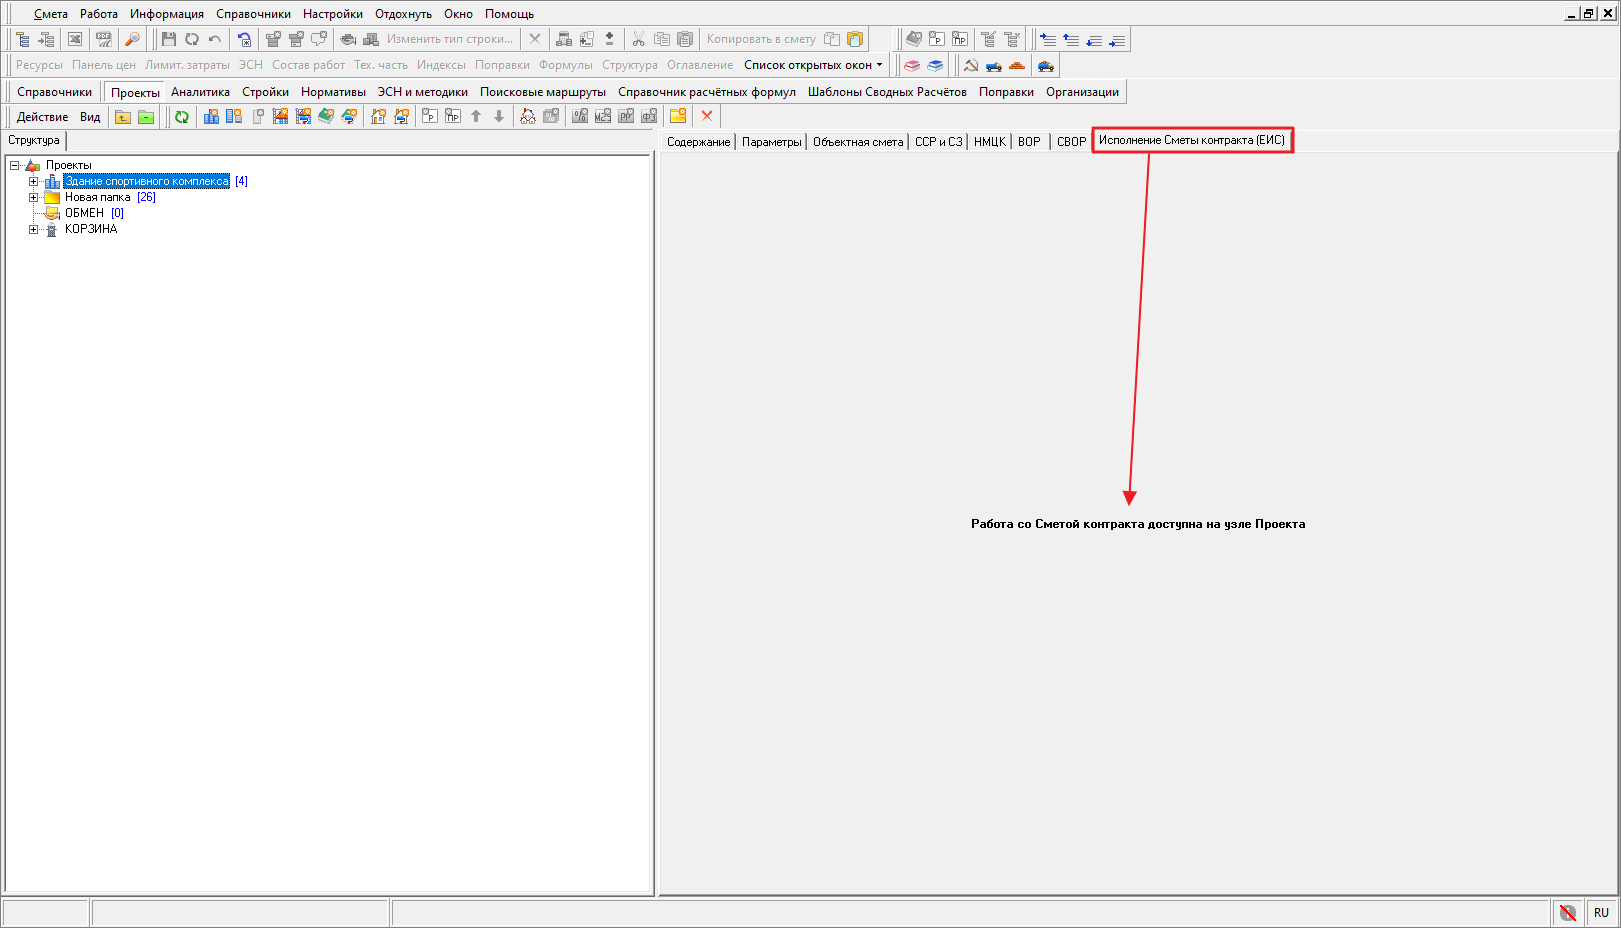This screenshot has width=1621, height=928.
Task: Click 'Шаблоны Сводных Расчётов' button
Action: pos(887,92)
